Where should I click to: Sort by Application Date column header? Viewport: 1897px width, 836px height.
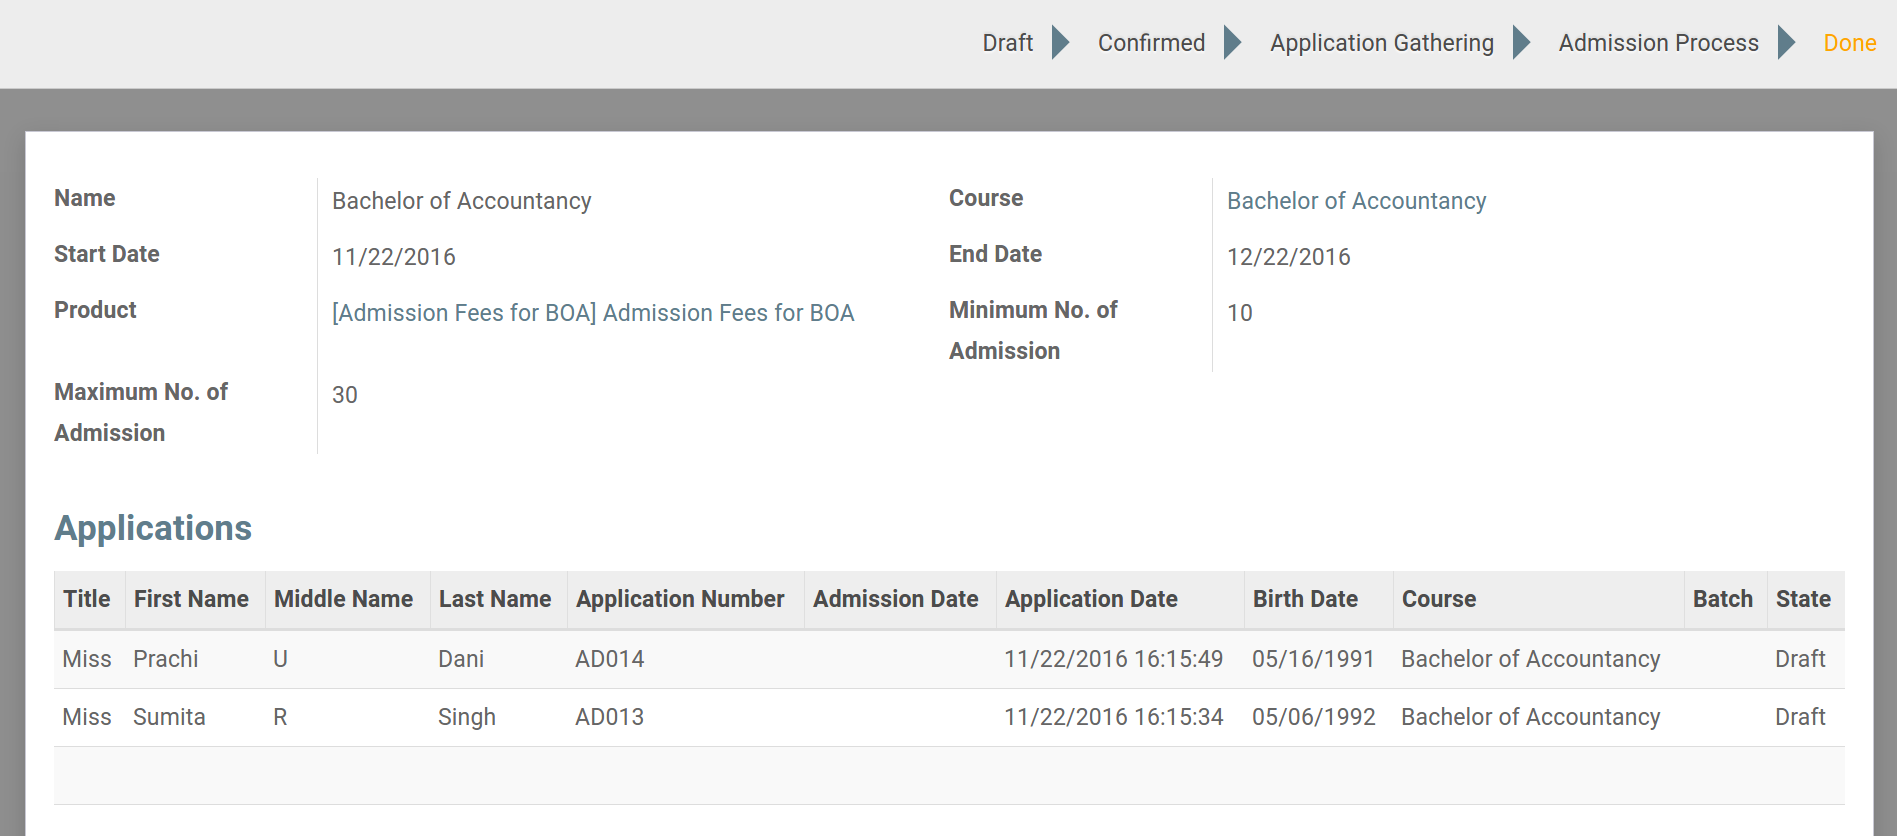[x=1091, y=599]
